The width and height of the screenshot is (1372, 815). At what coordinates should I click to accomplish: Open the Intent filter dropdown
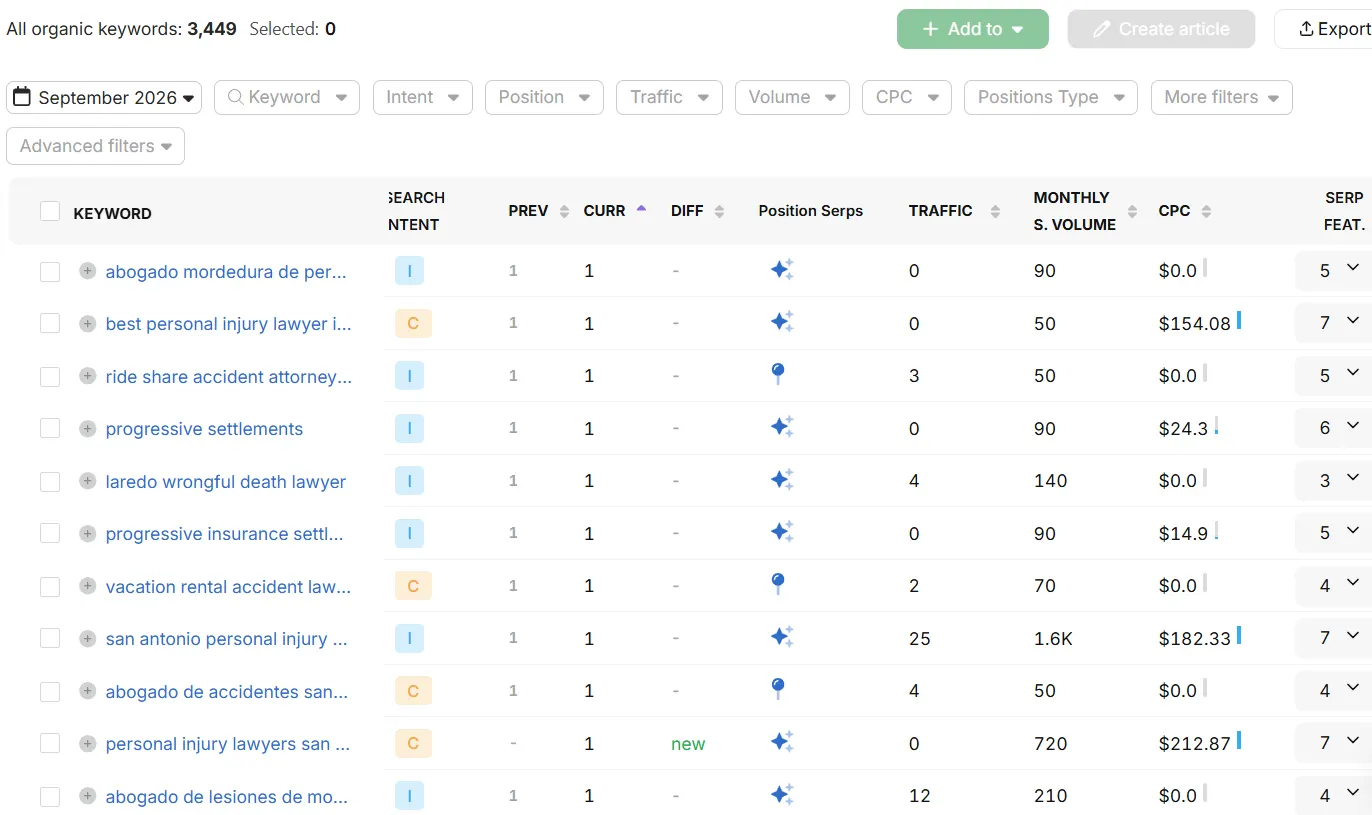pyautogui.click(x=422, y=98)
